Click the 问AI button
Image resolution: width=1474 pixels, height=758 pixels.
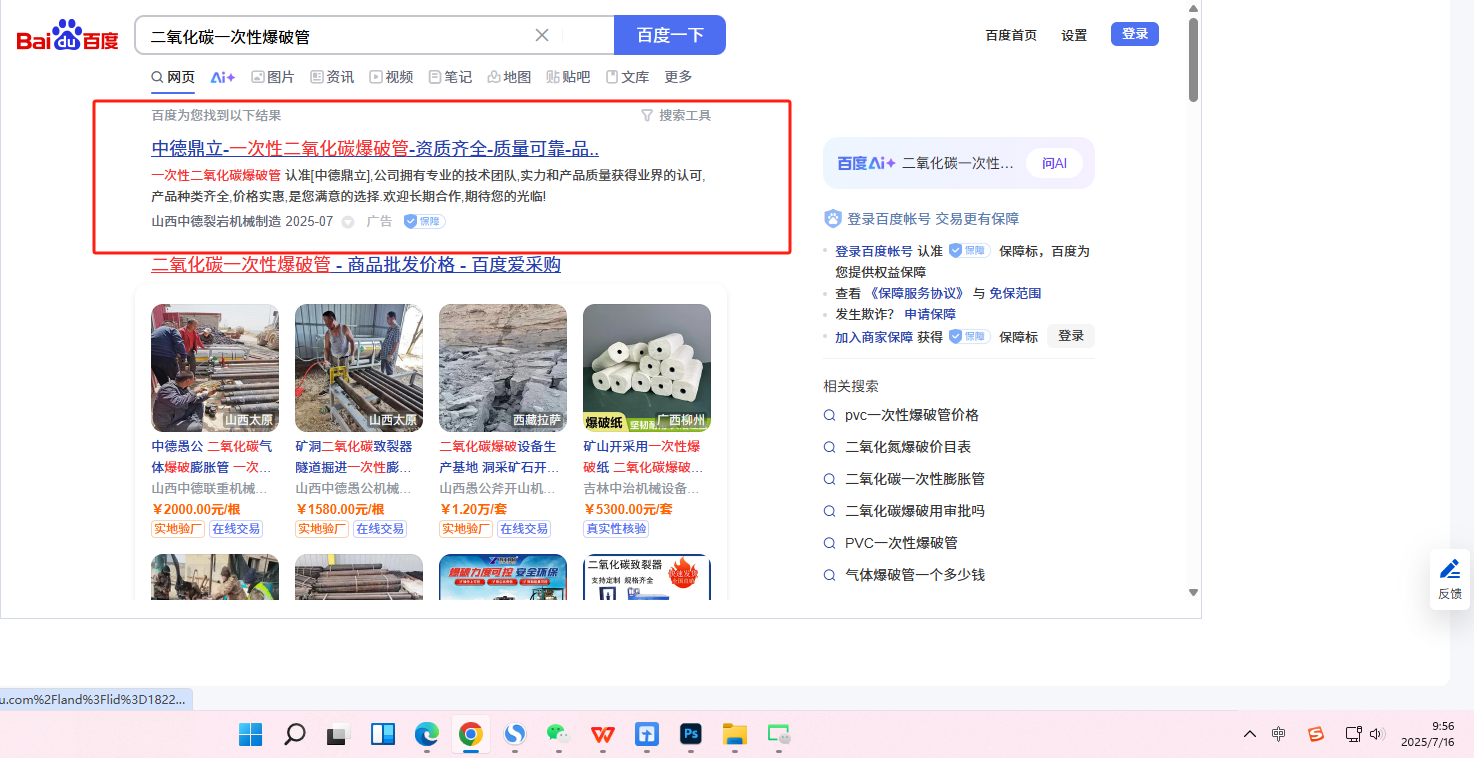[x=1054, y=163]
